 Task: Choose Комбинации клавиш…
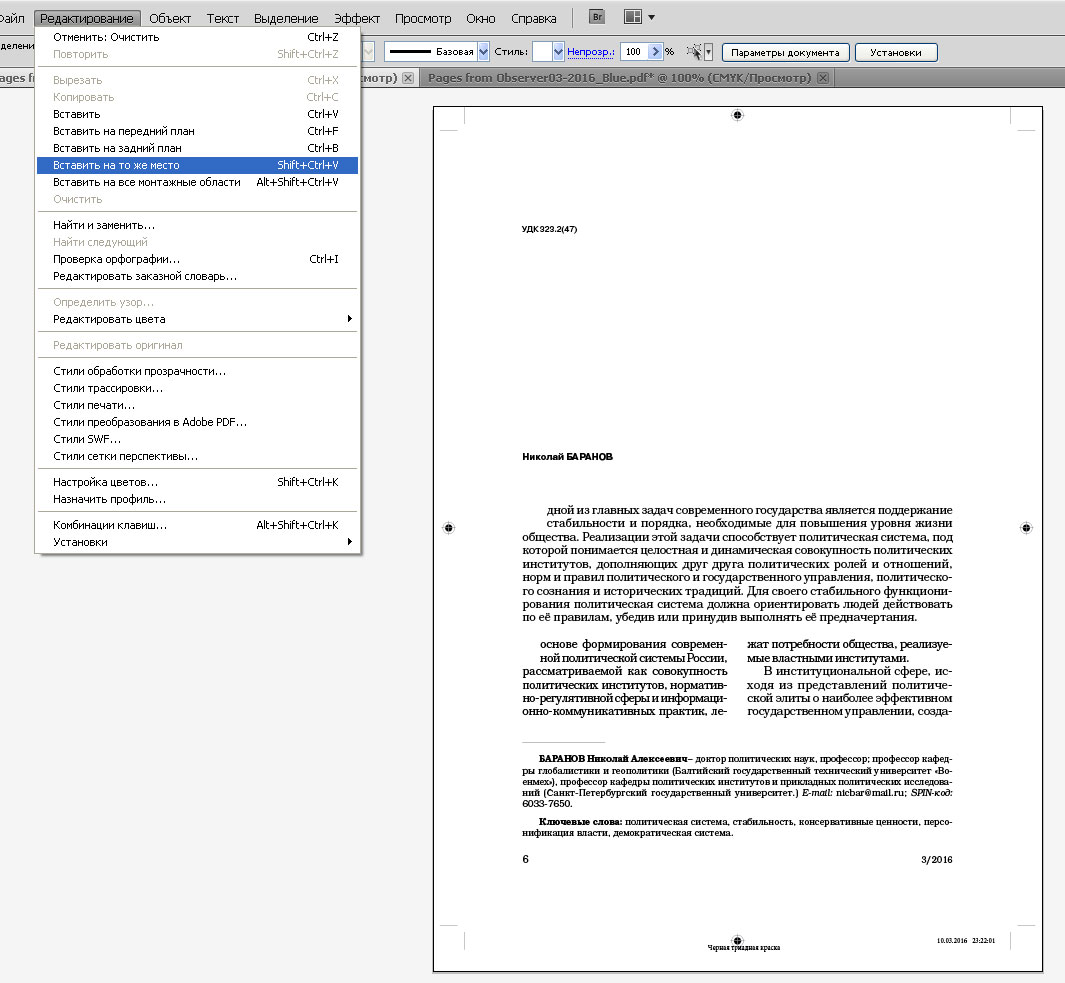pyautogui.click(x=197, y=525)
